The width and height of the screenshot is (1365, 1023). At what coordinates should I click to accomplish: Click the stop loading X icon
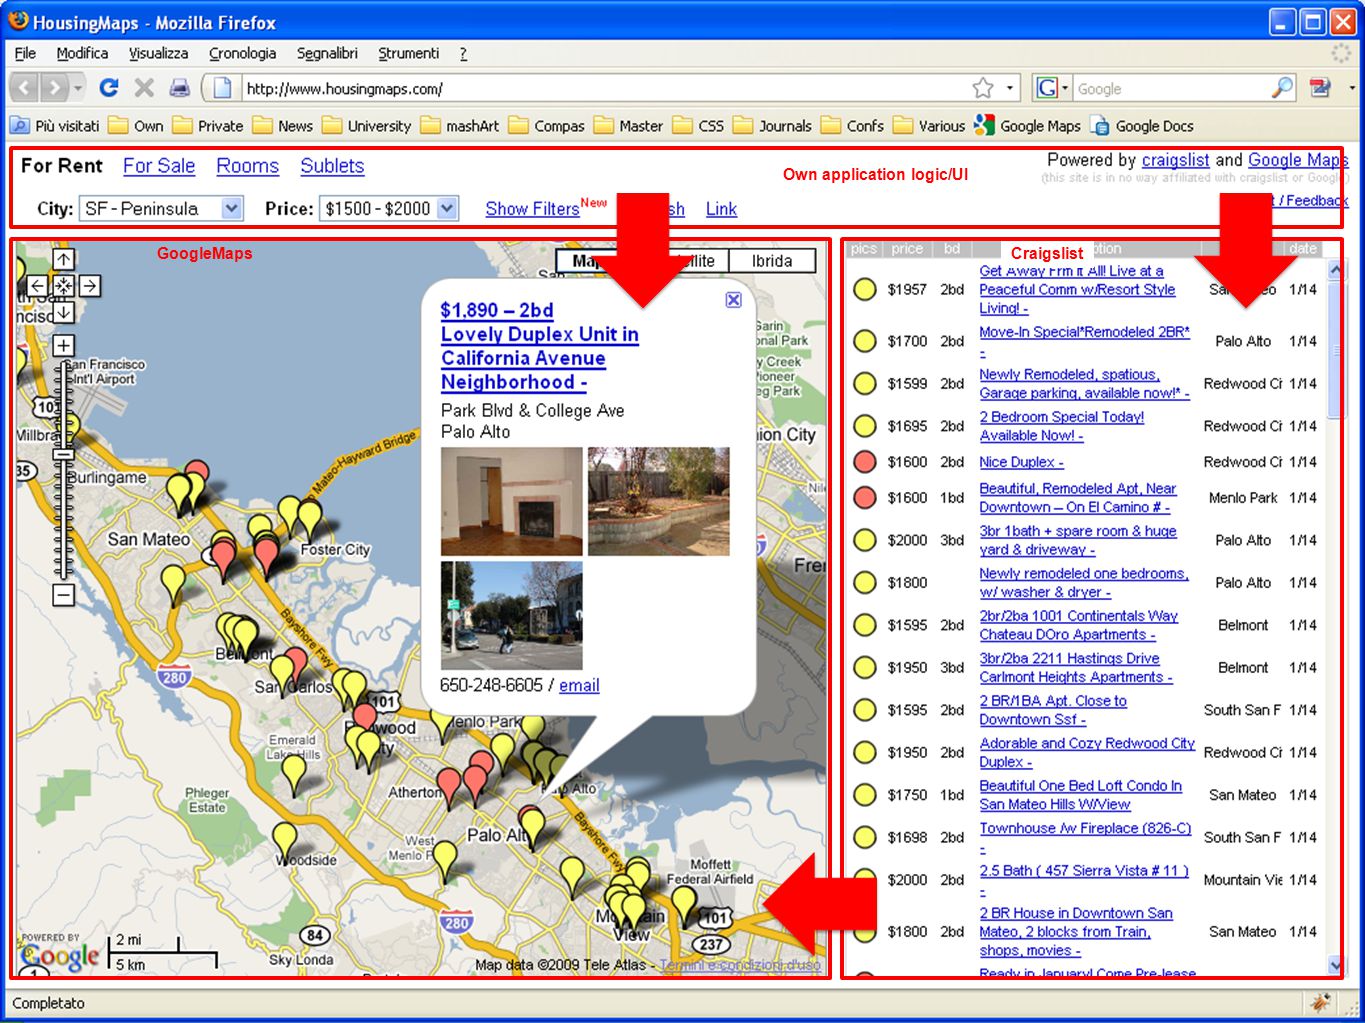[x=144, y=88]
